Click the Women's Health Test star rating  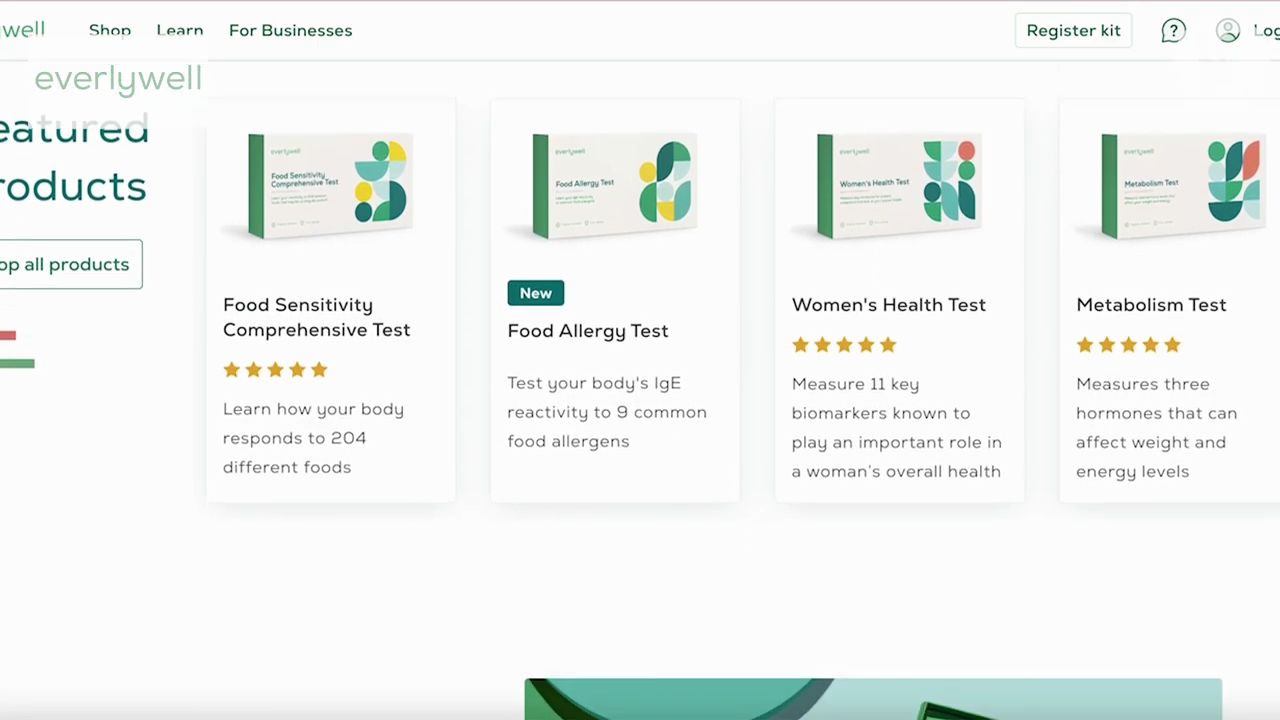point(844,345)
